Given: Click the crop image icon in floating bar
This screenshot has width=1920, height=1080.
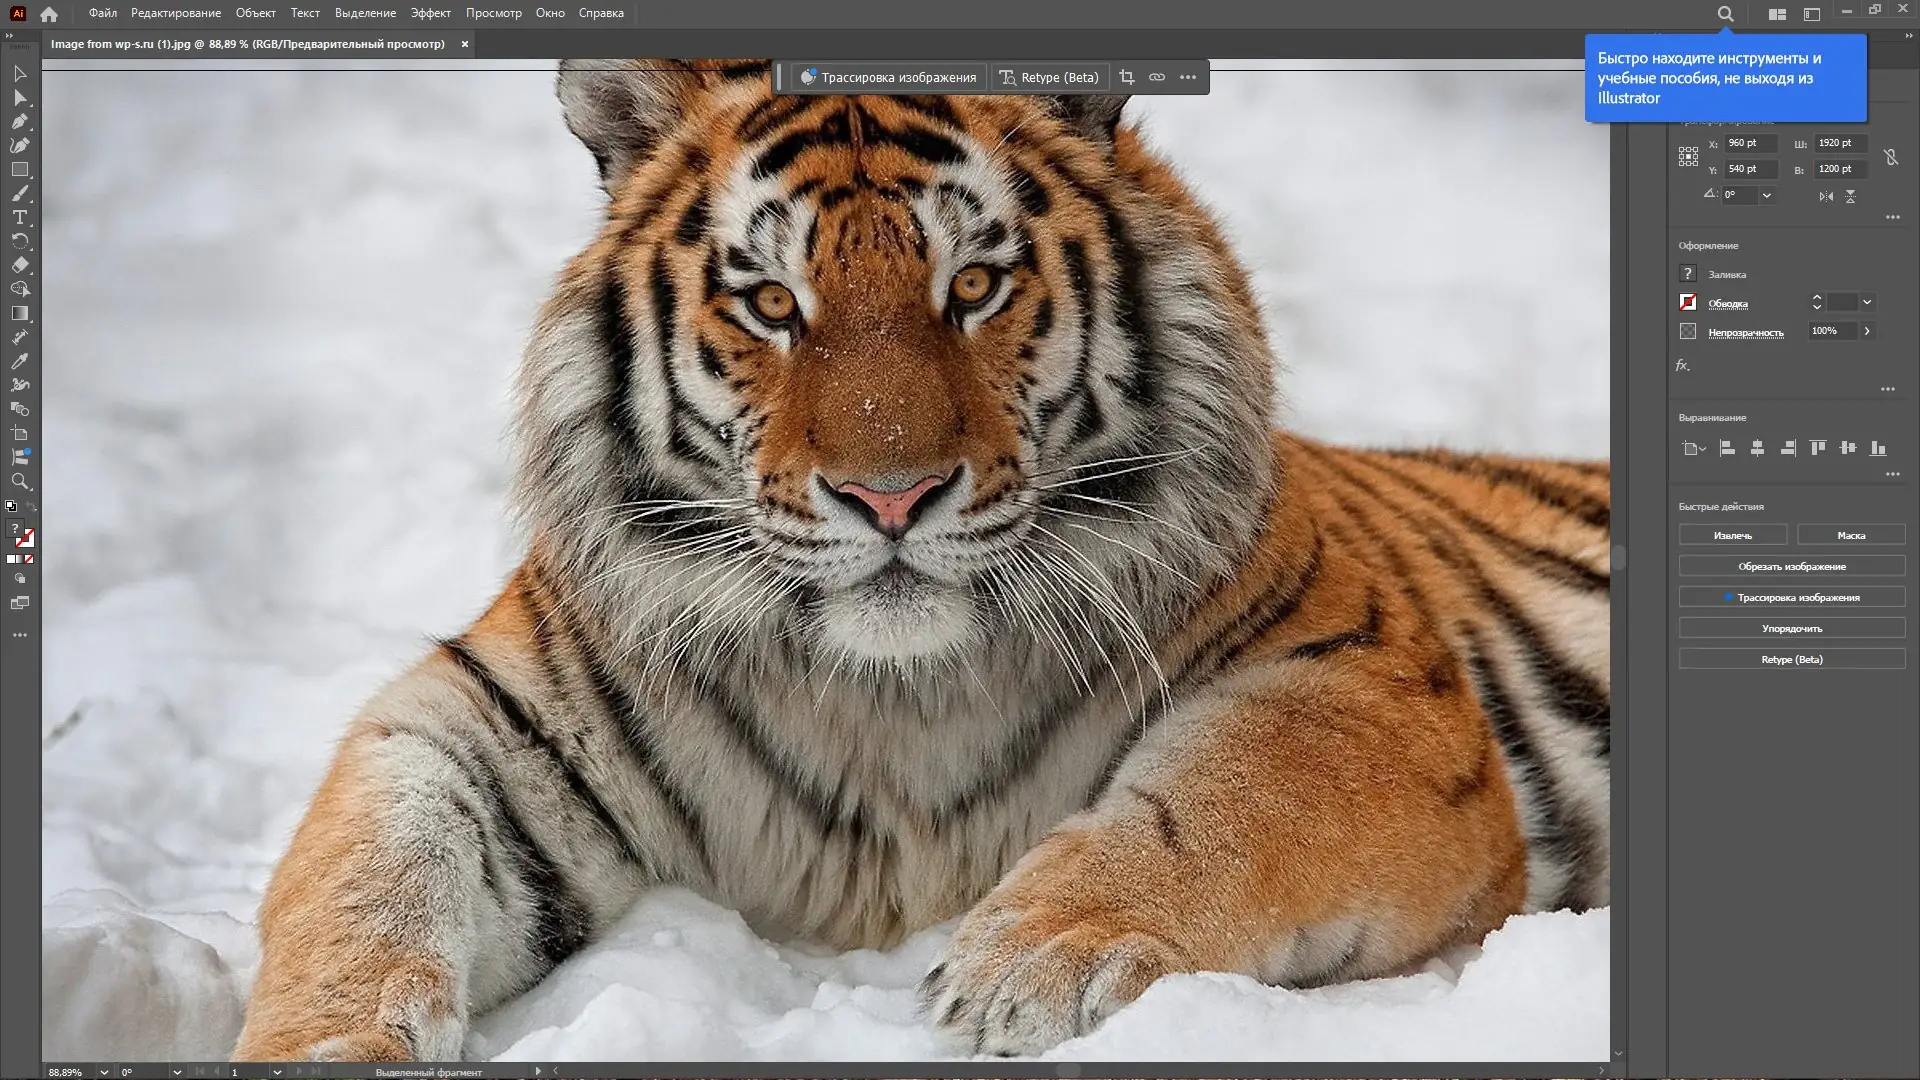Looking at the screenshot, I should tap(1127, 78).
